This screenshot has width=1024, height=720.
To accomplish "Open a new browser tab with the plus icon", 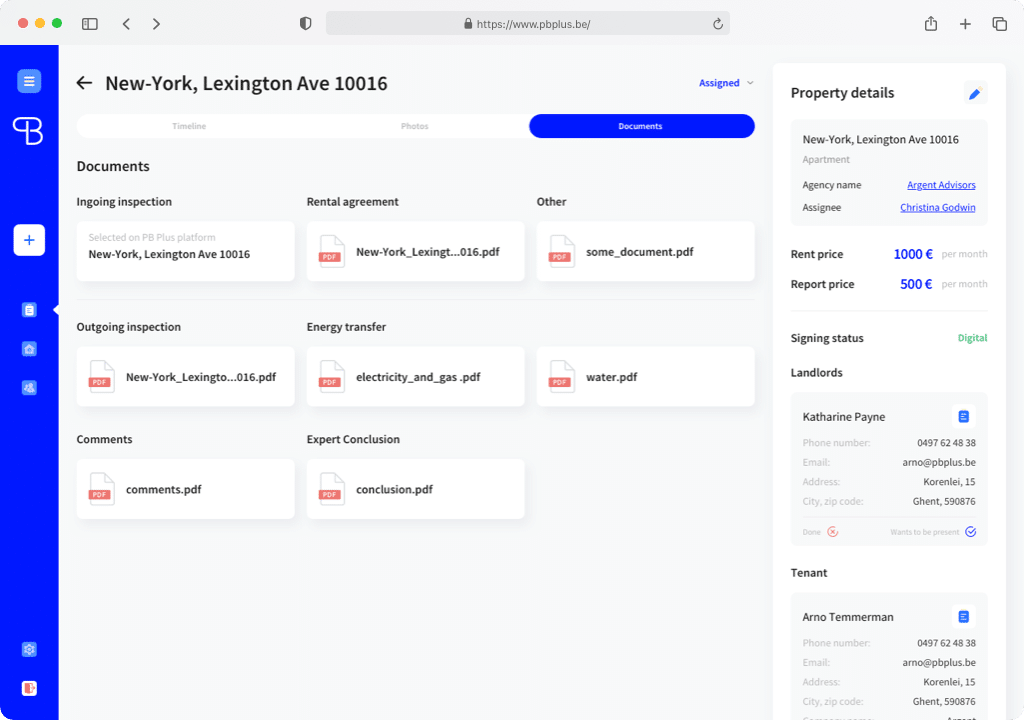I will coord(965,24).
